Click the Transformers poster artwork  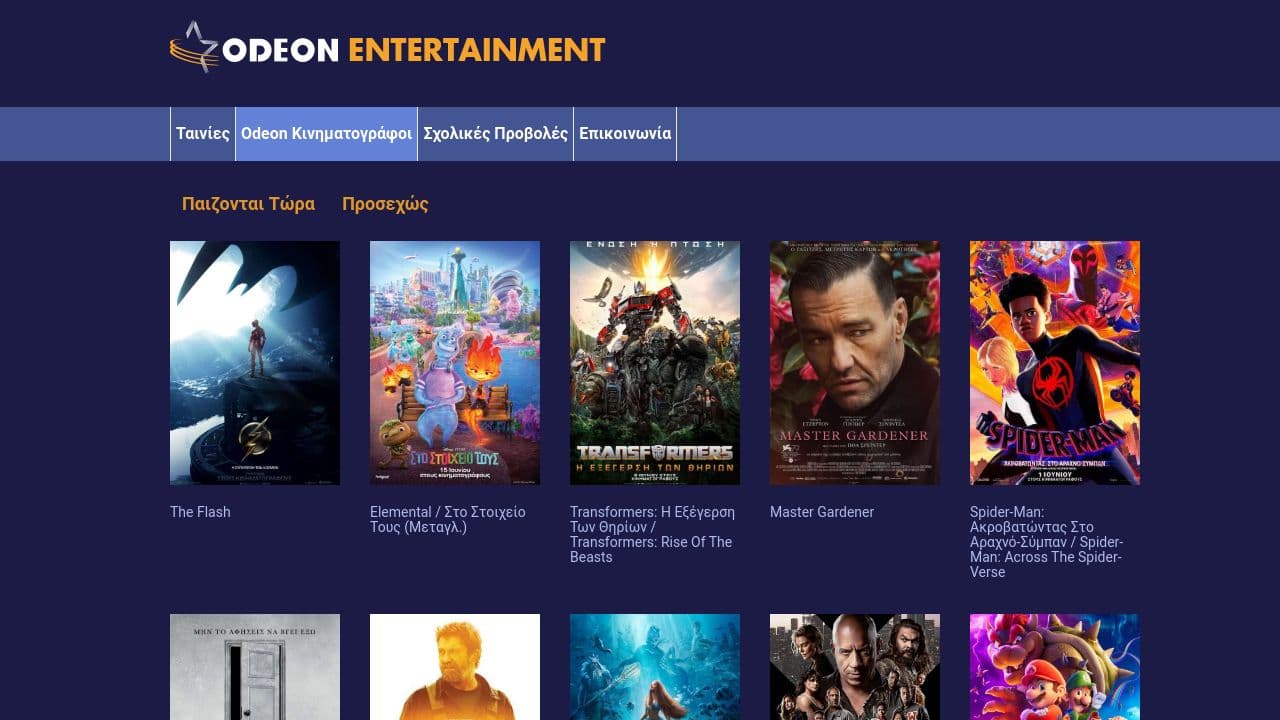pyautogui.click(x=654, y=363)
